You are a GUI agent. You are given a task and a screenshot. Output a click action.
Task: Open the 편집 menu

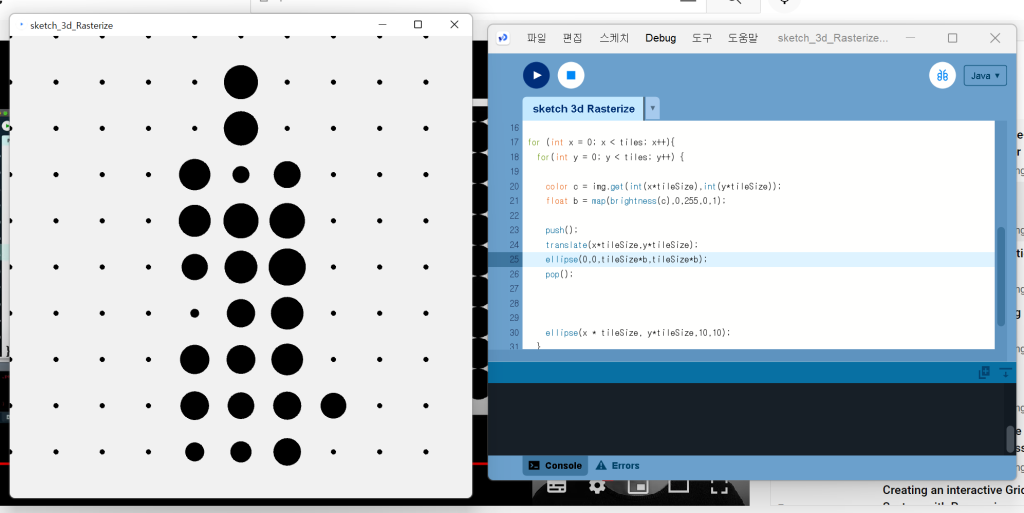click(572, 38)
